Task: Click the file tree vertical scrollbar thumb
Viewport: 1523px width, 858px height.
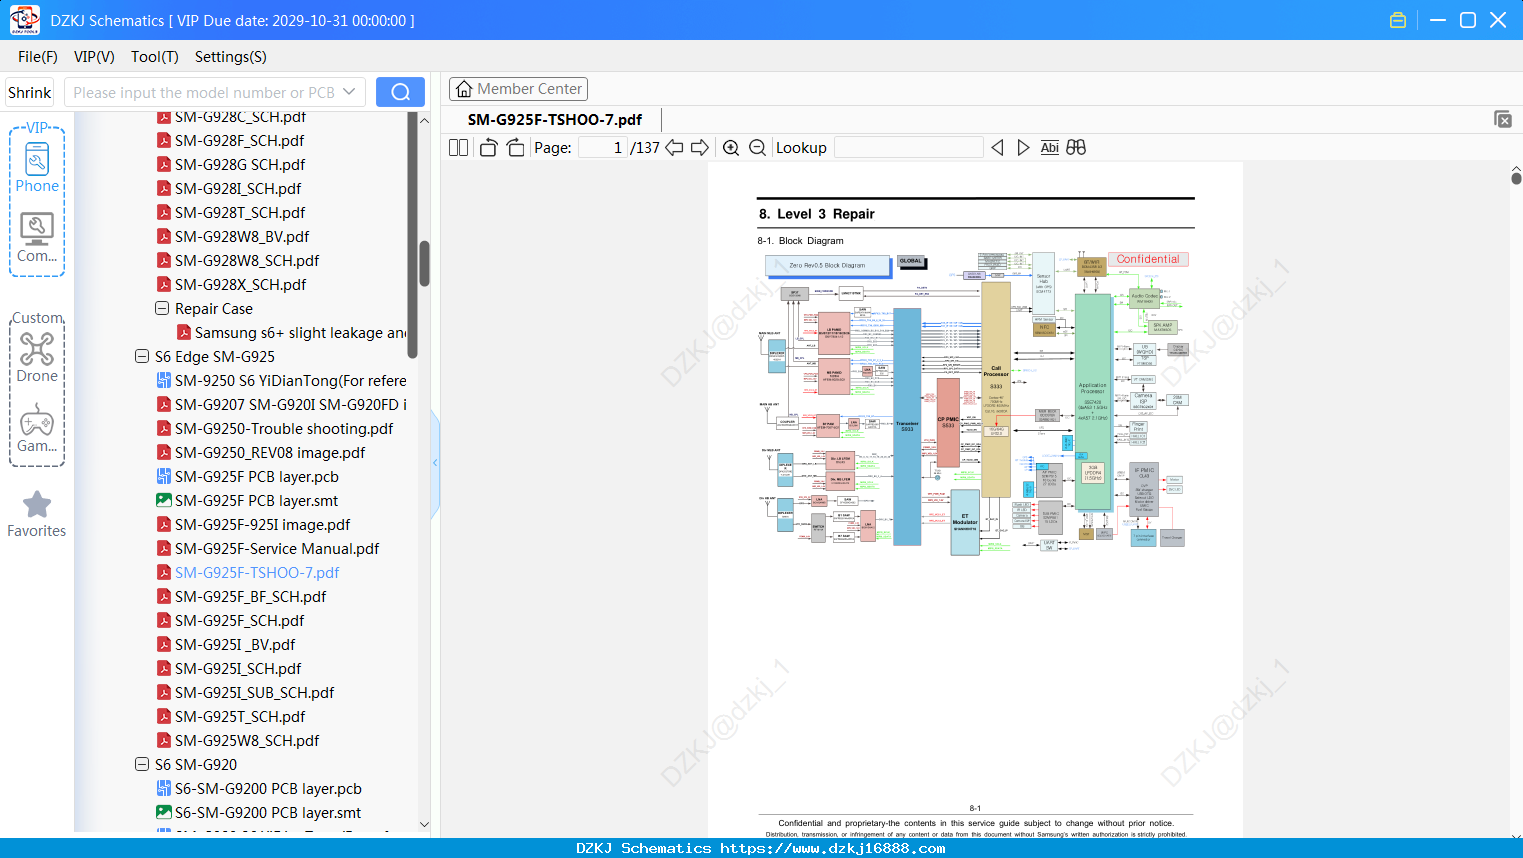Action: (x=424, y=263)
